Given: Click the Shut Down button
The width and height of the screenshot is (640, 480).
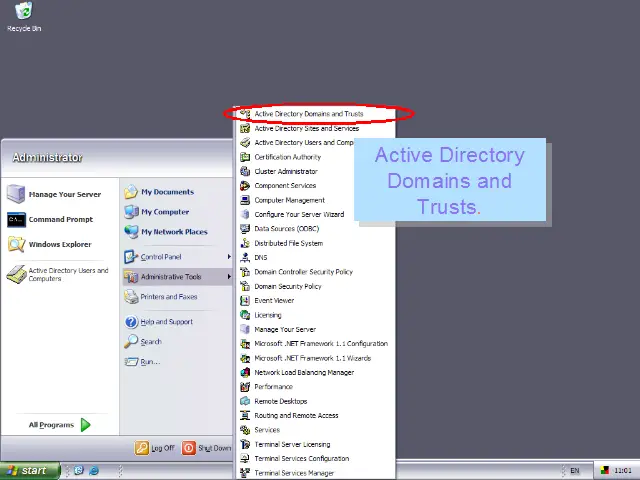Looking at the screenshot, I should tap(207, 448).
